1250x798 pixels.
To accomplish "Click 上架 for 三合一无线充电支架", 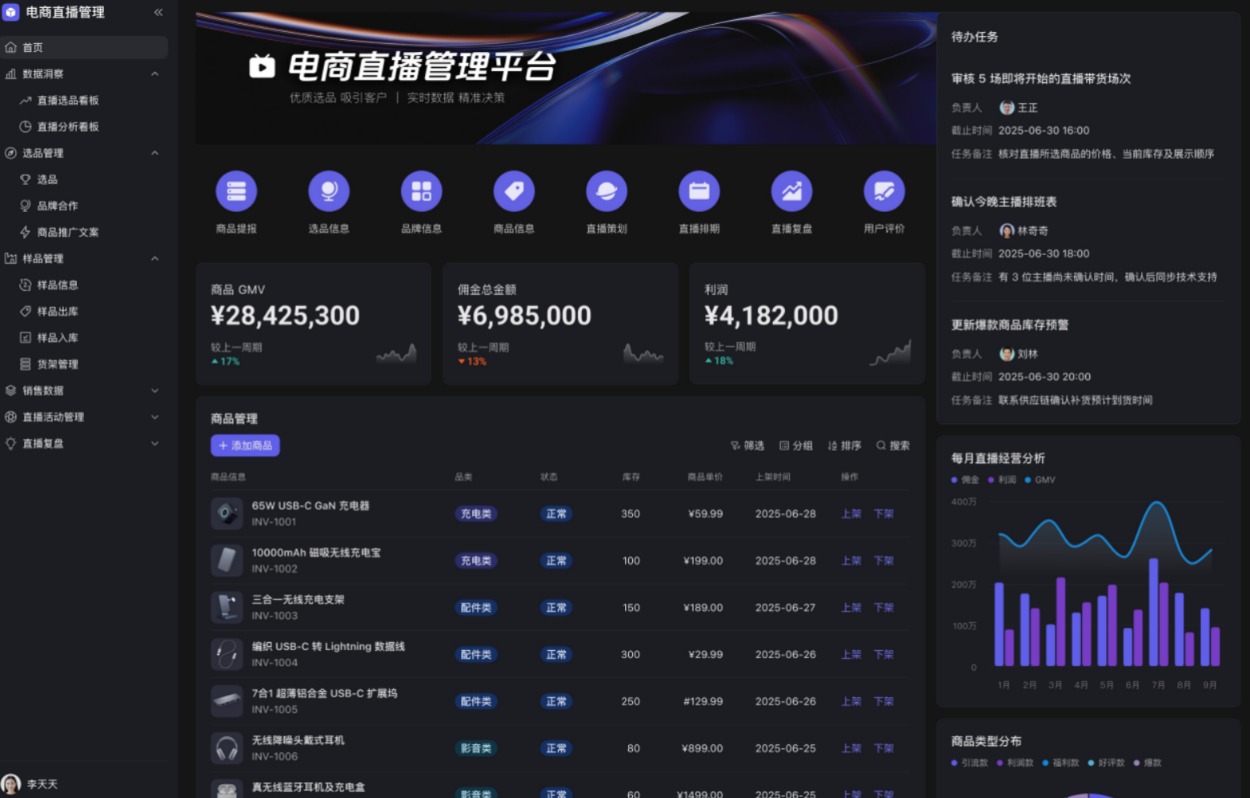I will coord(851,608).
